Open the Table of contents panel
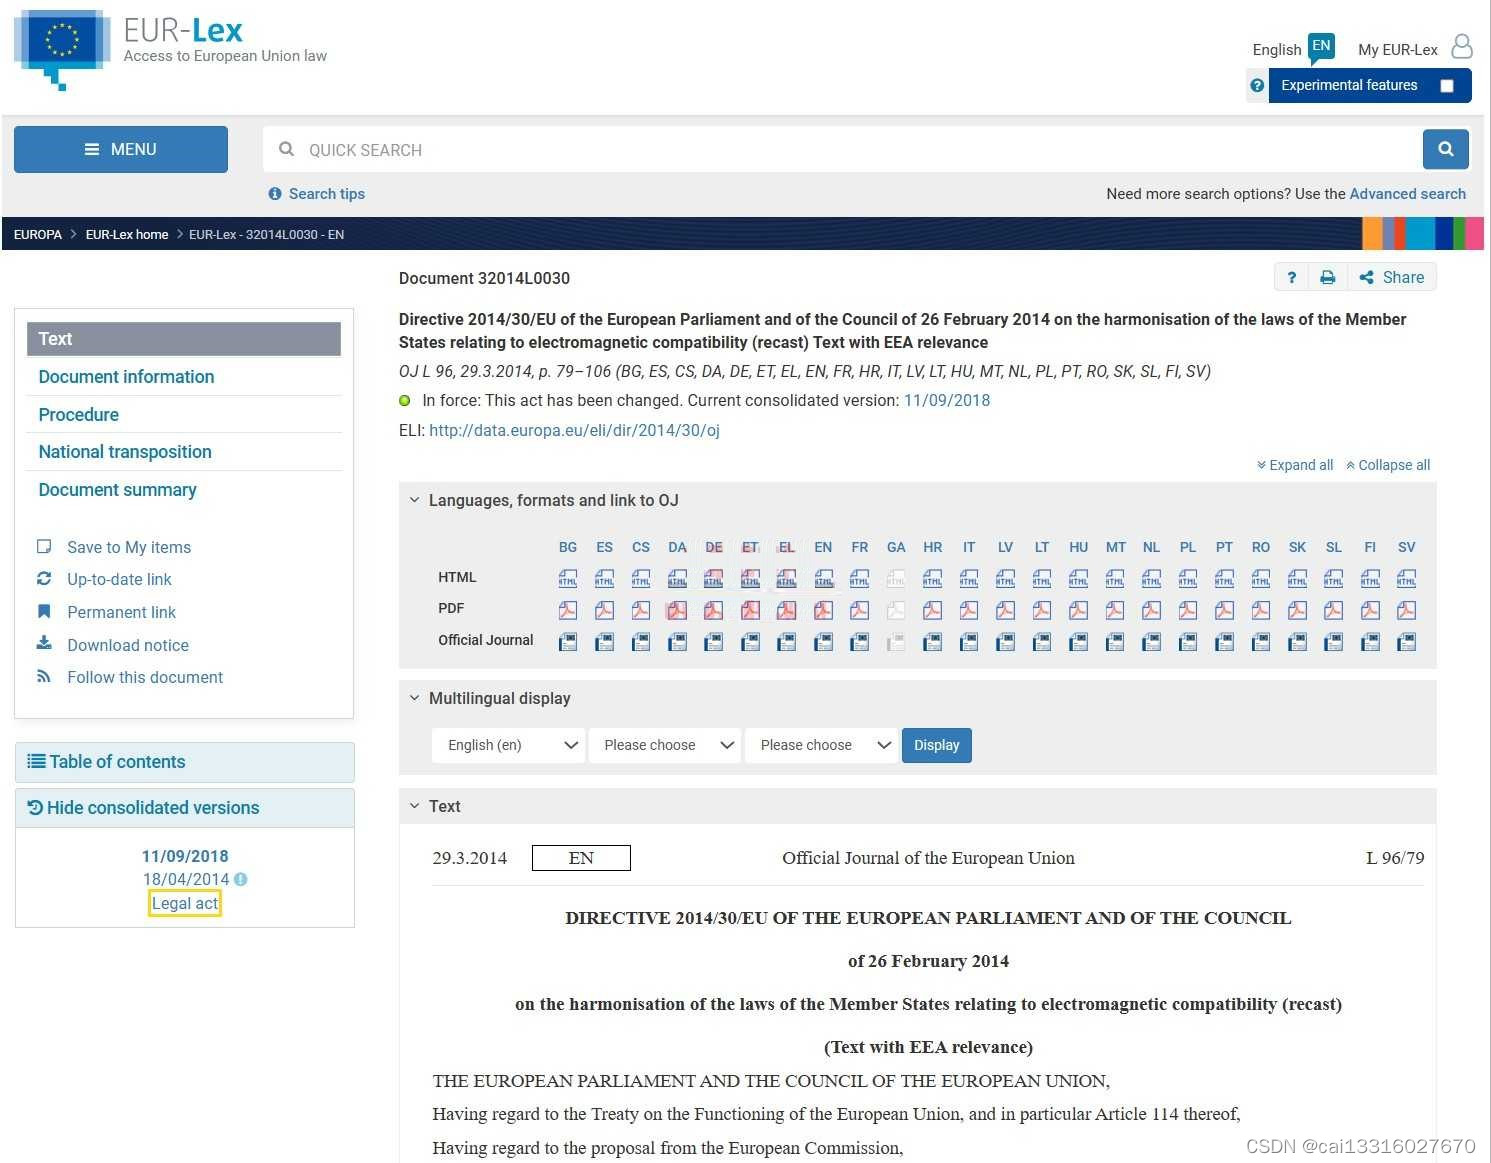1491x1163 pixels. [x=185, y=762]
